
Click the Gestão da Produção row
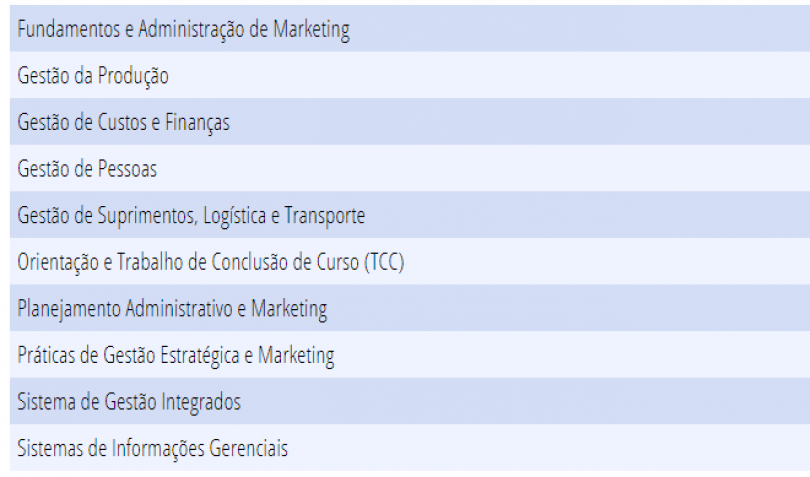(410, 75)
